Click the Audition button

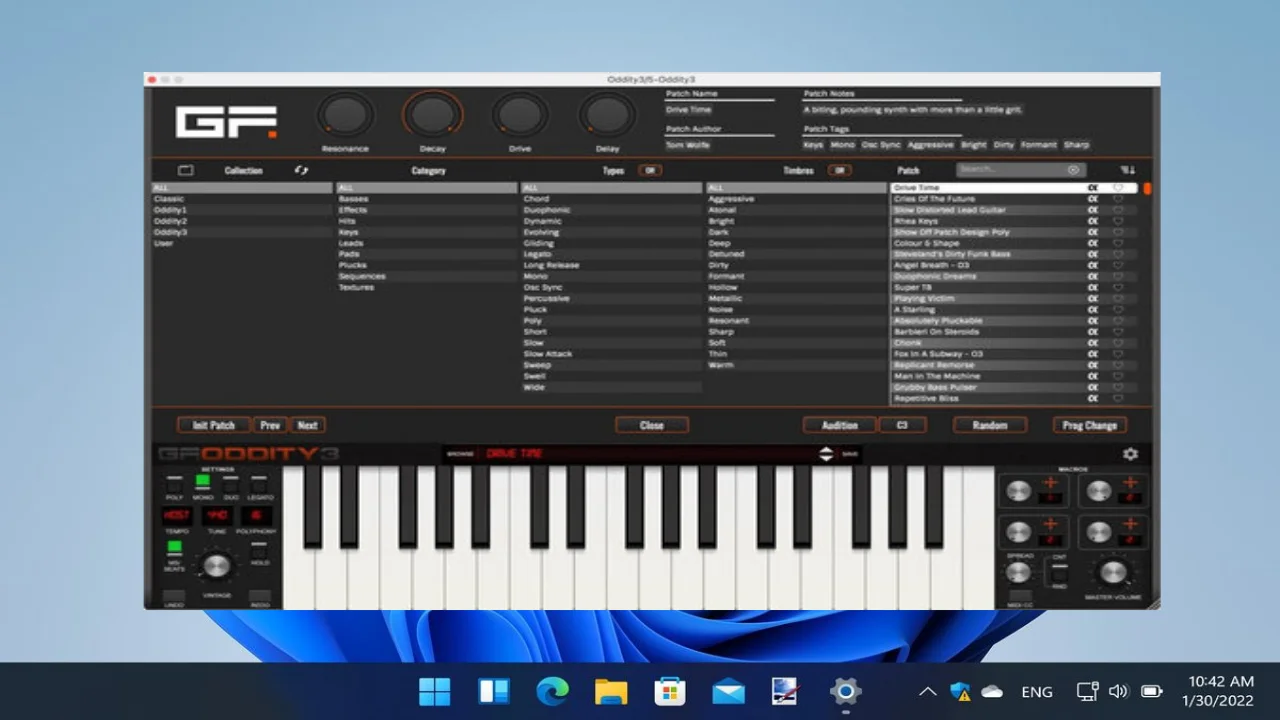point(840,425)
